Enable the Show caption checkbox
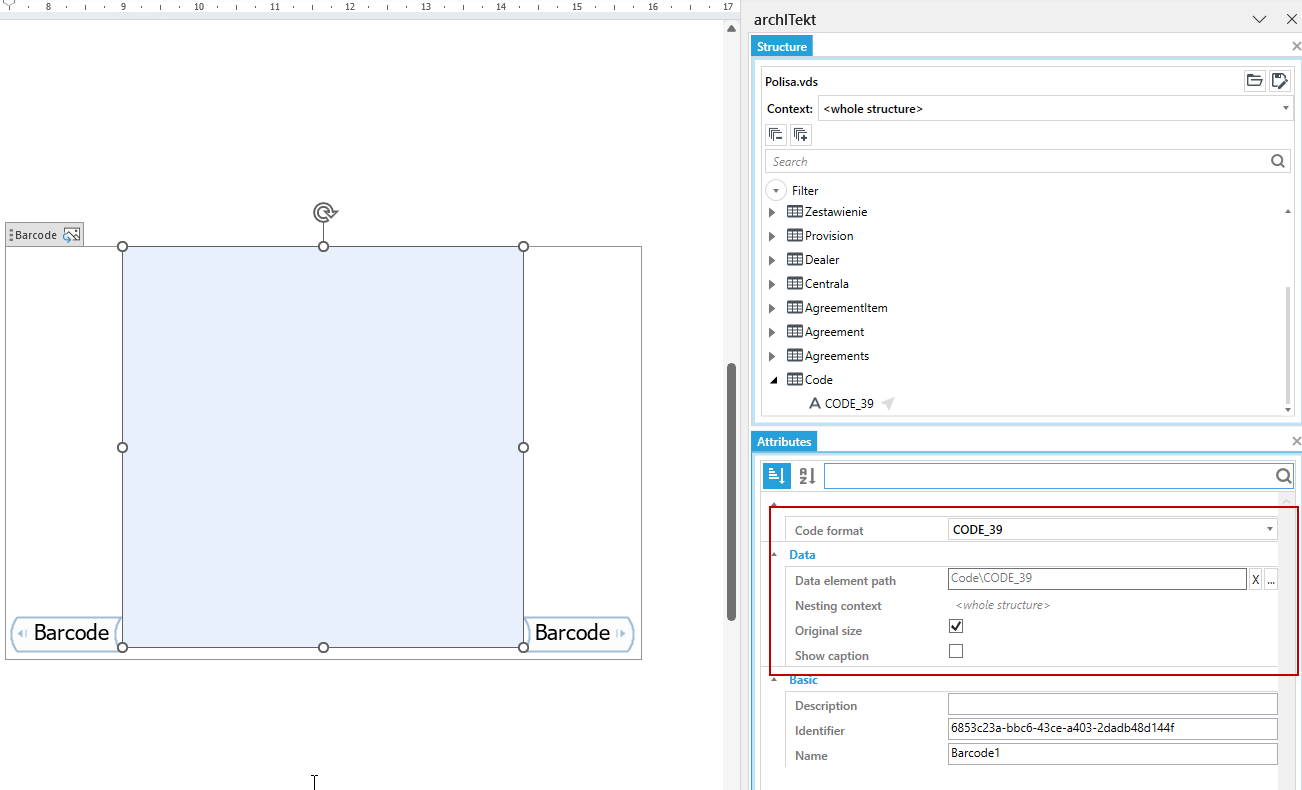Viewport: 1302px width, 790px height. [956, 651]
